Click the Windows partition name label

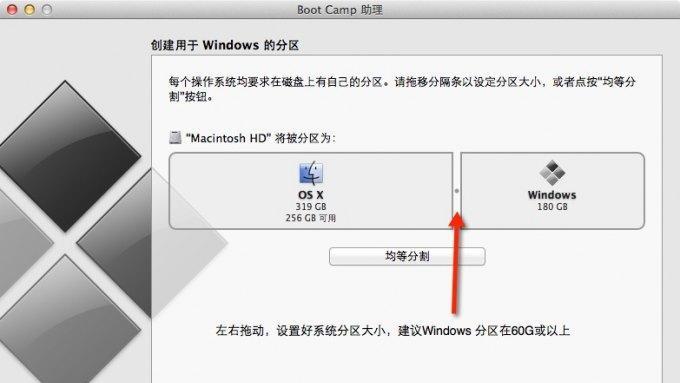point(552,195)
